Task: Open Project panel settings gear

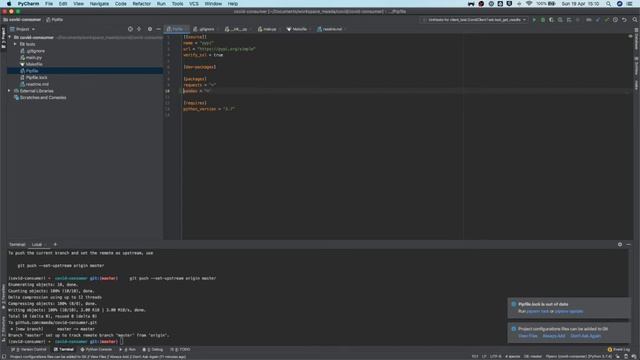Action: [x=150, y=29]
